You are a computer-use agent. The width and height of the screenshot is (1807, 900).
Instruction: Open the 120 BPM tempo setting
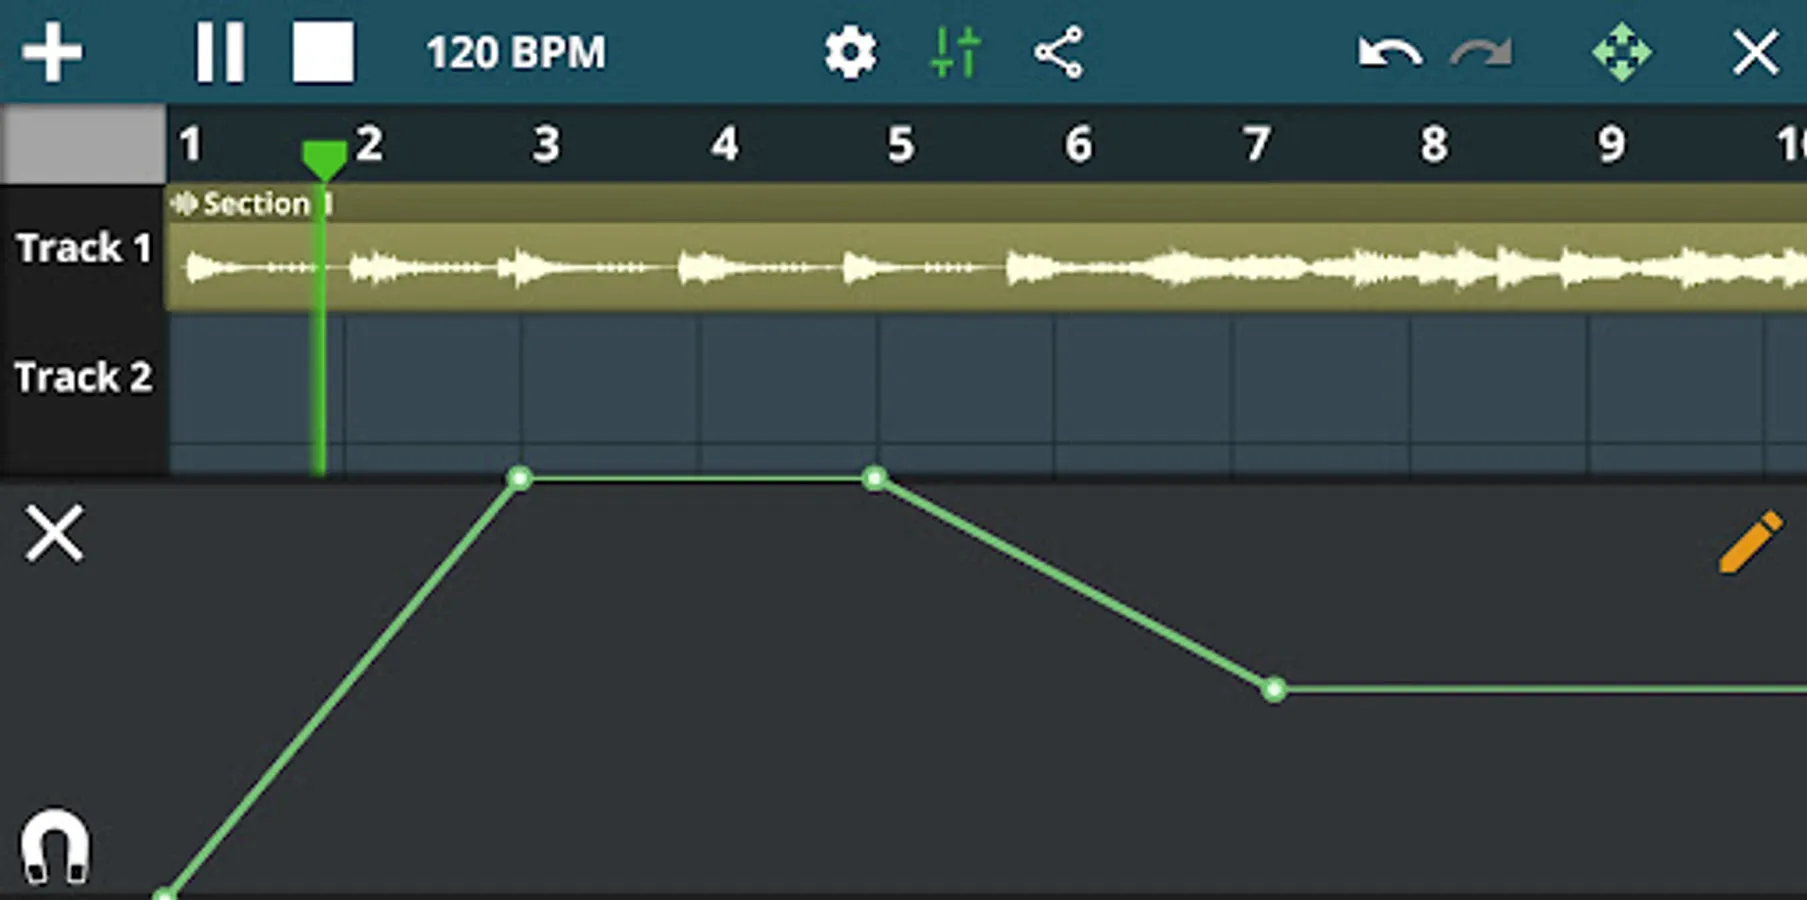point(515,52)
